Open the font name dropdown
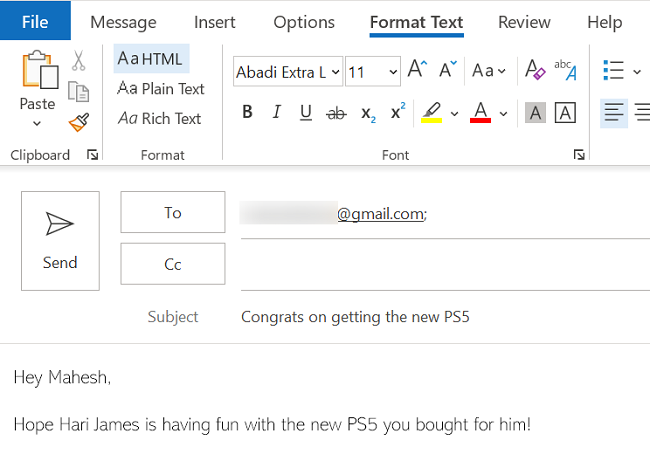650x454 pixels. (334, 72)
